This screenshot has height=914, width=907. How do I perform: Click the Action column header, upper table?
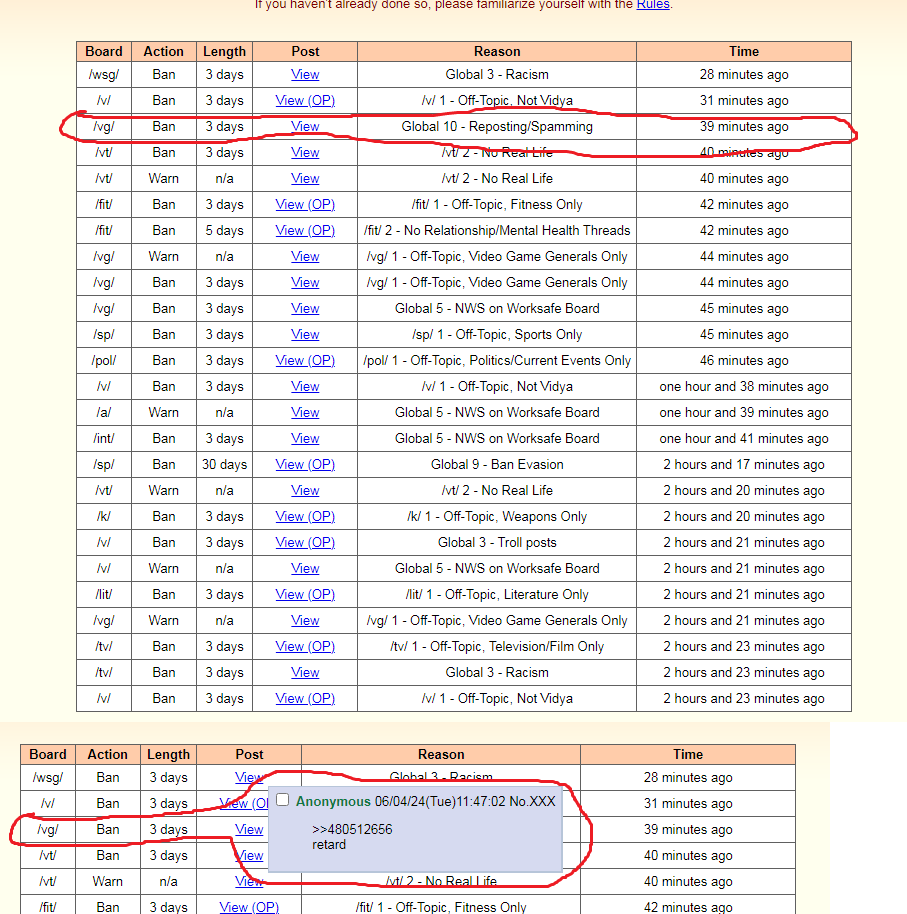tap(164, 51)
